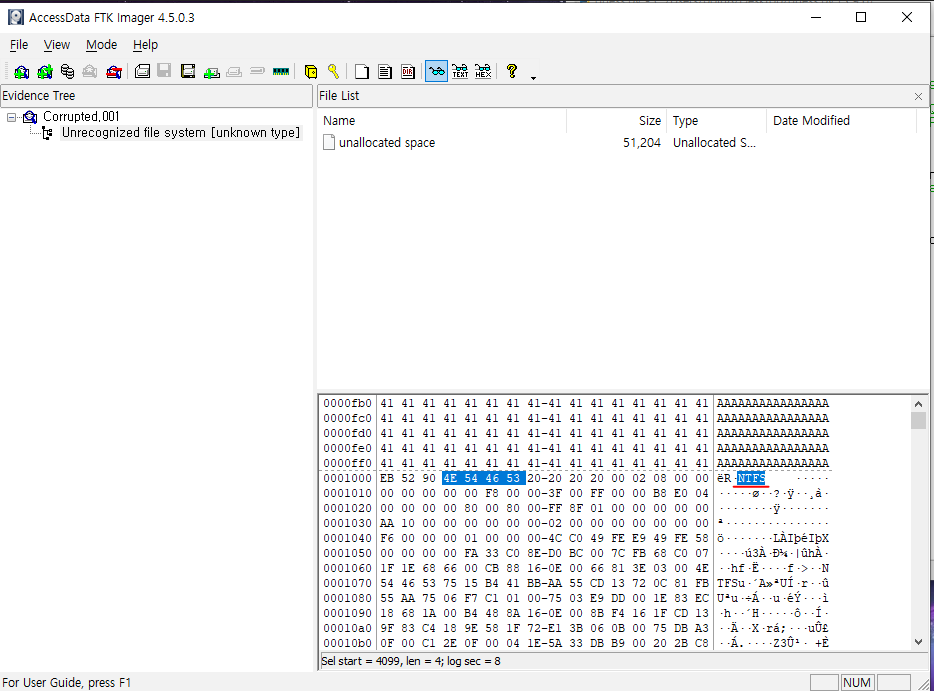Click the NUM status bar indicator
Screen dimensions: 934x691
click(x=857, y=683)
